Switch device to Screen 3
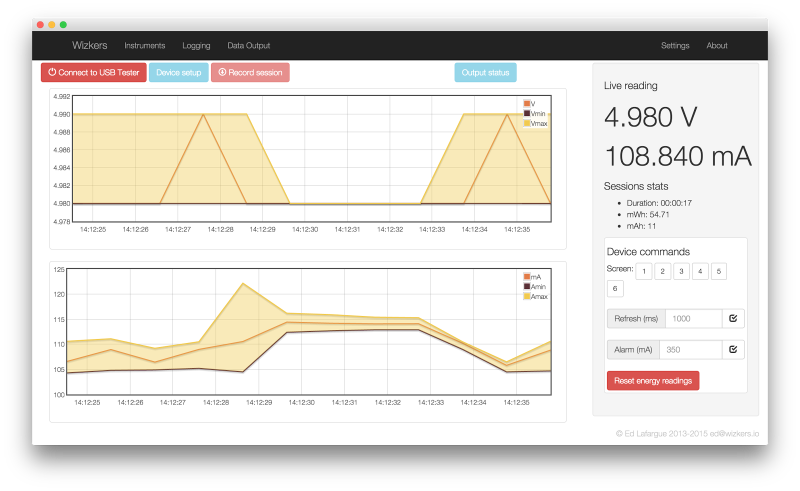This screenshot has height=491, width=800. tap(681, 272)
